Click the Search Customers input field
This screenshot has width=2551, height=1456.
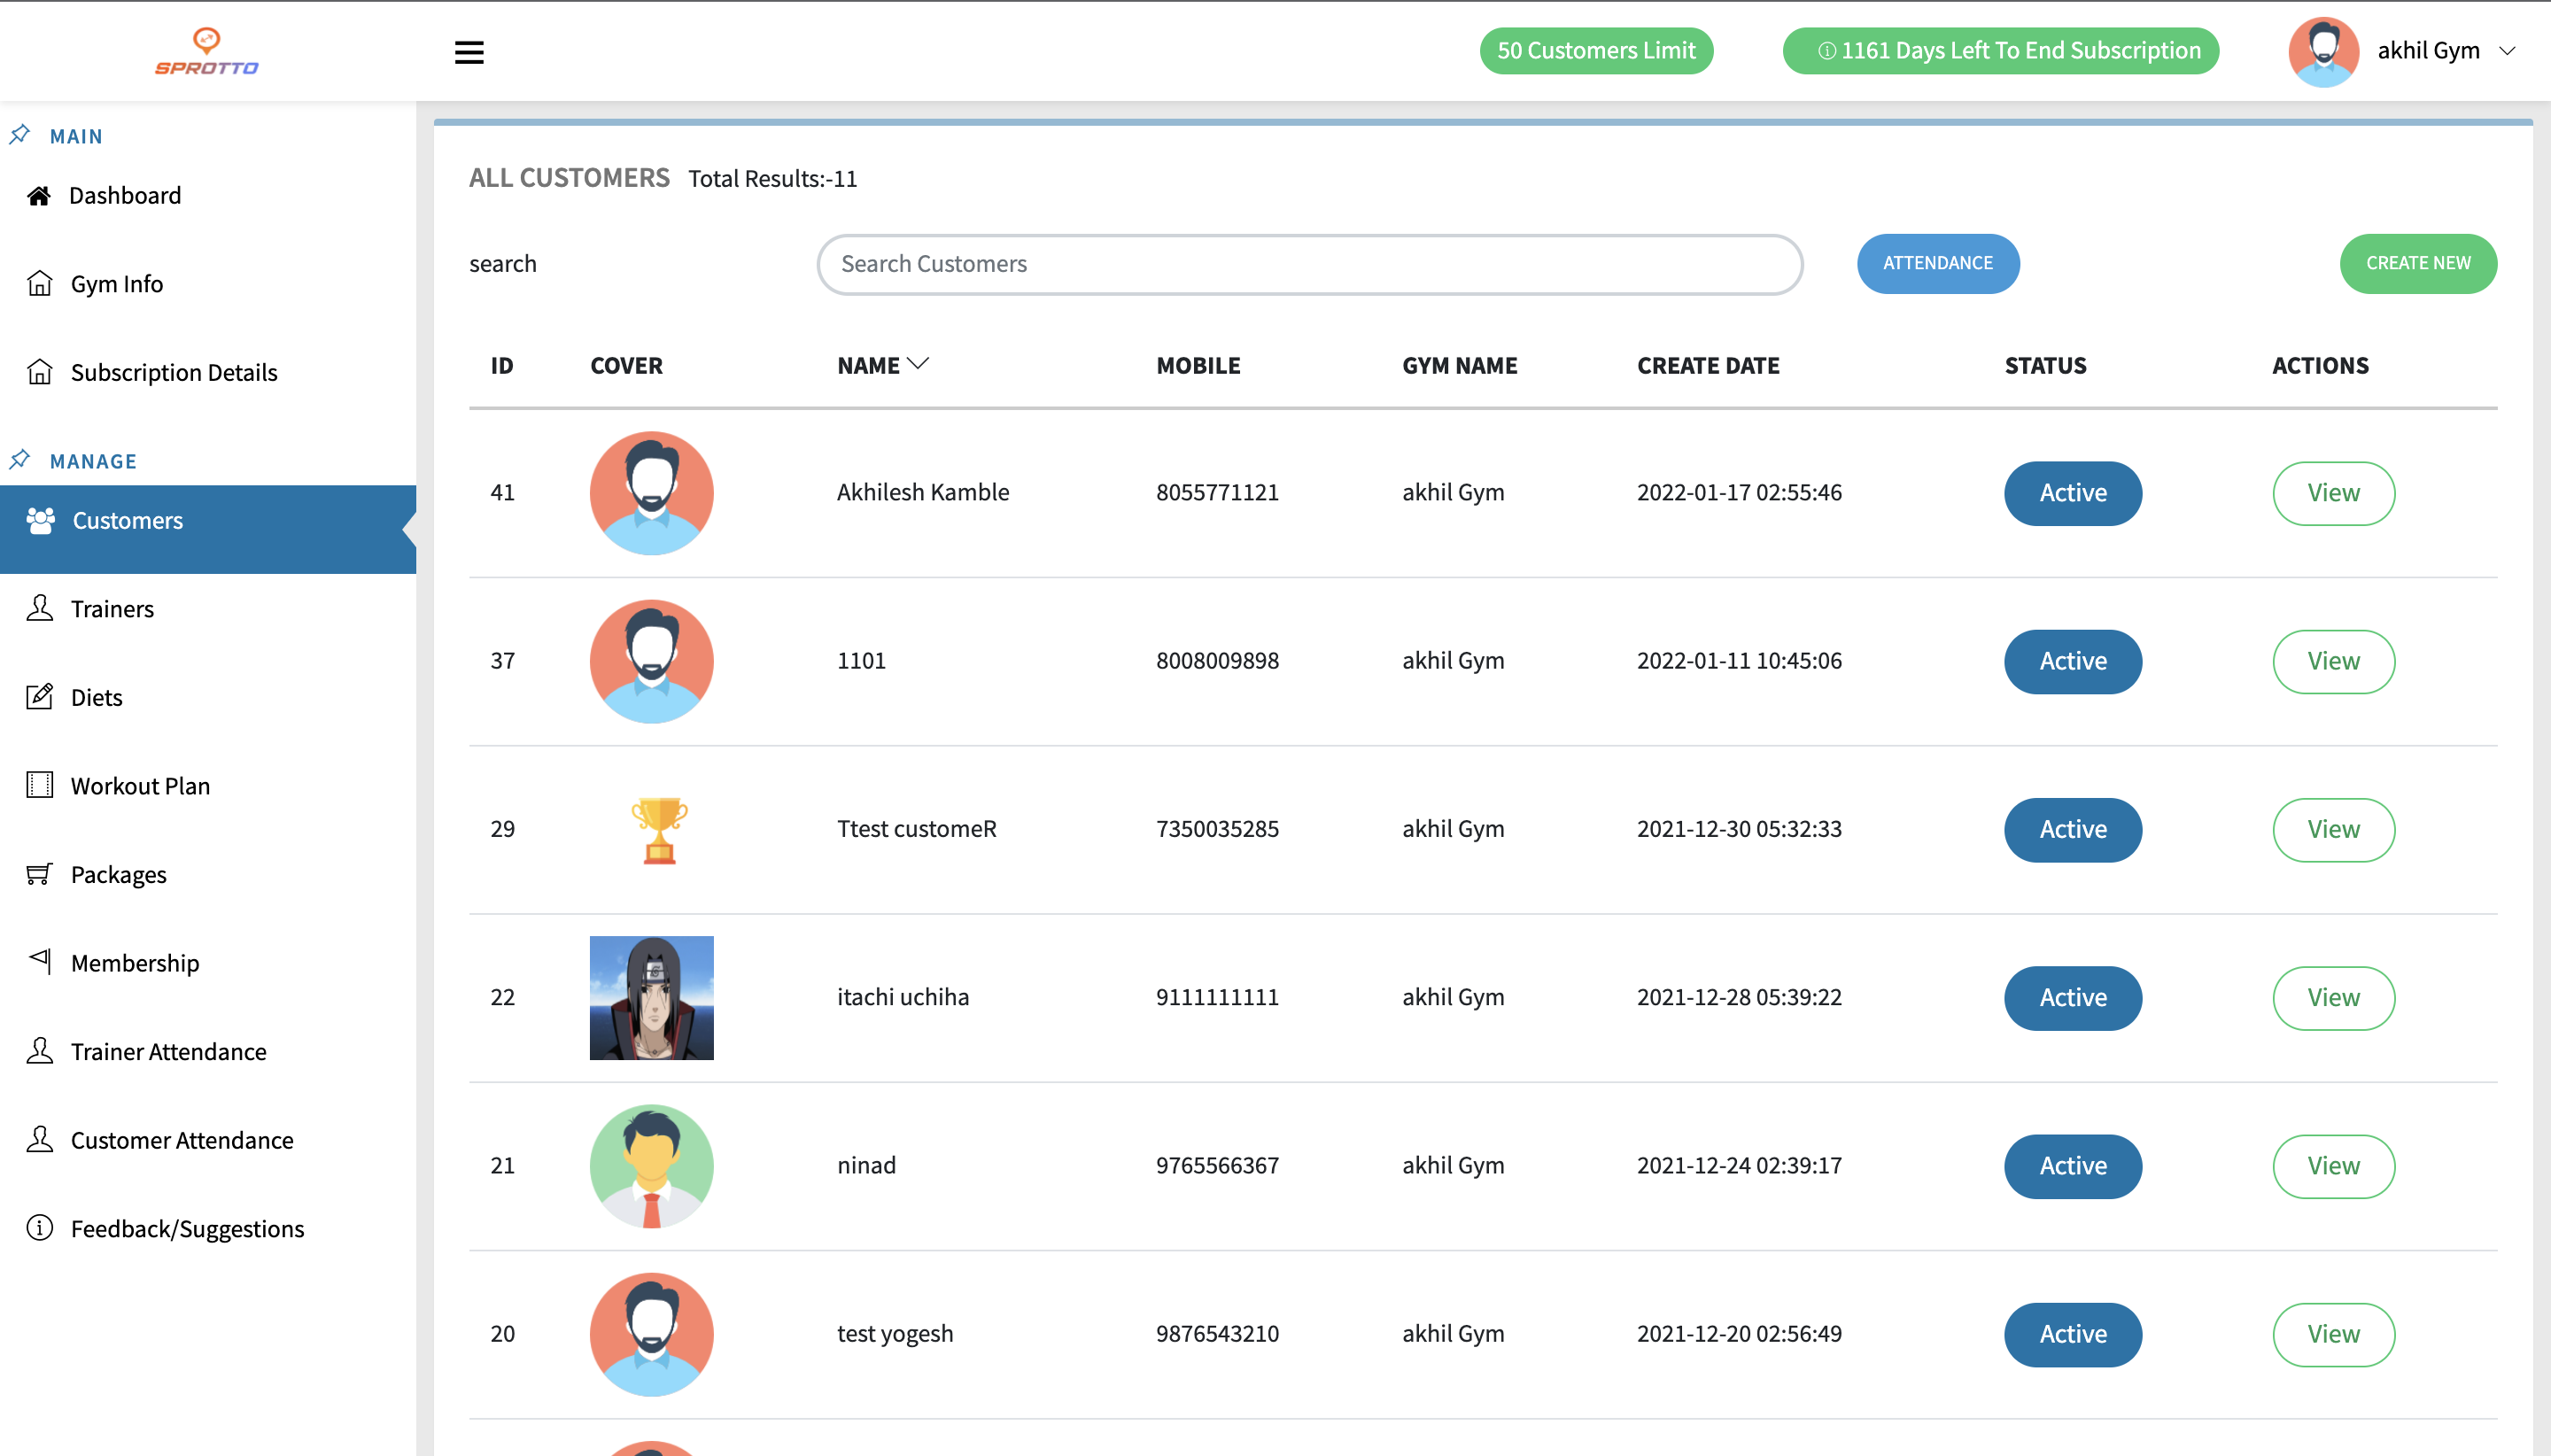[x=1309, y=264]
